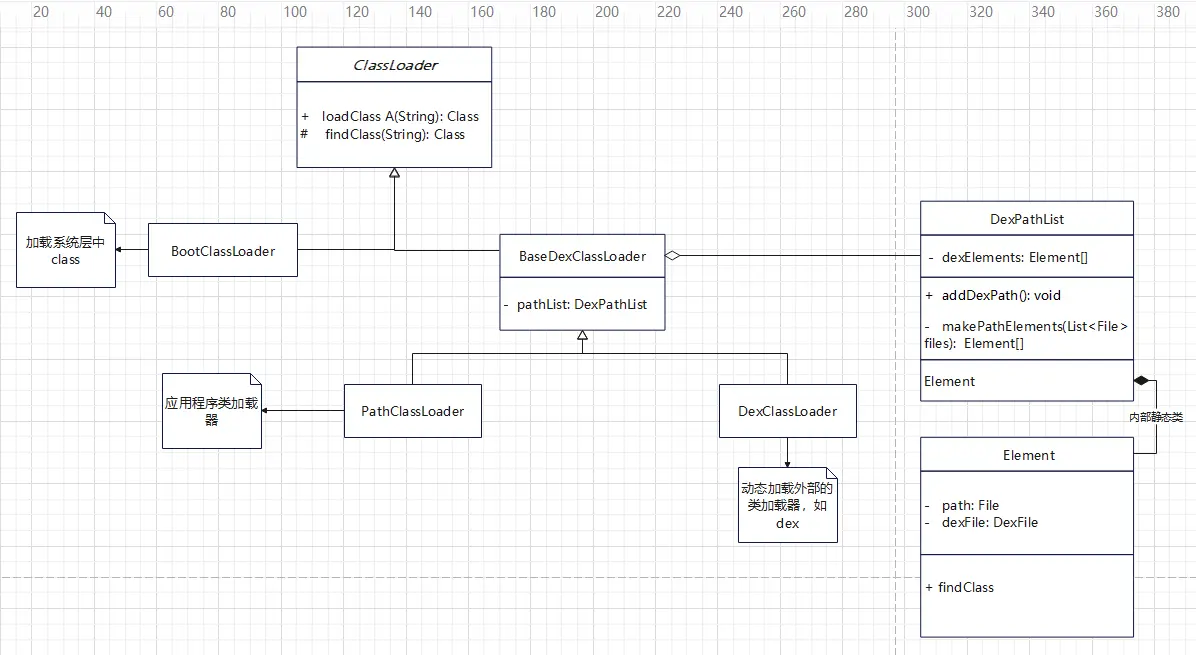The image size is (1196, 655).
Task: Click the note reading 加载系统层中class
Action: 65,250
